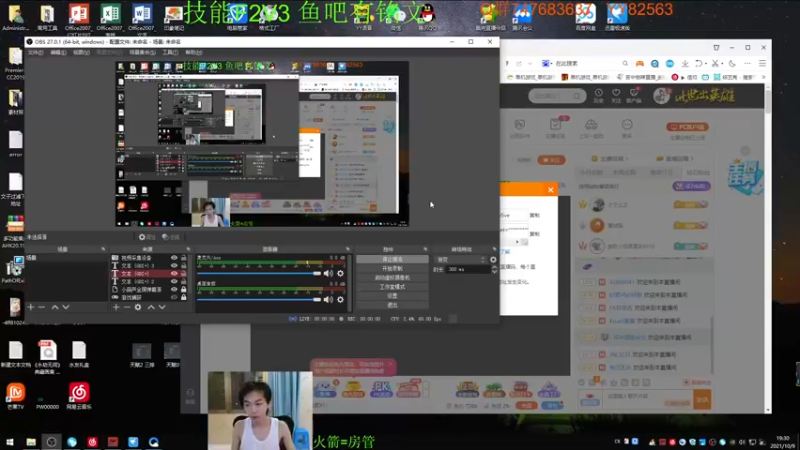Open the source properties gear below the sources list
This screenshot has width=800, height=450.
point(138,307)
